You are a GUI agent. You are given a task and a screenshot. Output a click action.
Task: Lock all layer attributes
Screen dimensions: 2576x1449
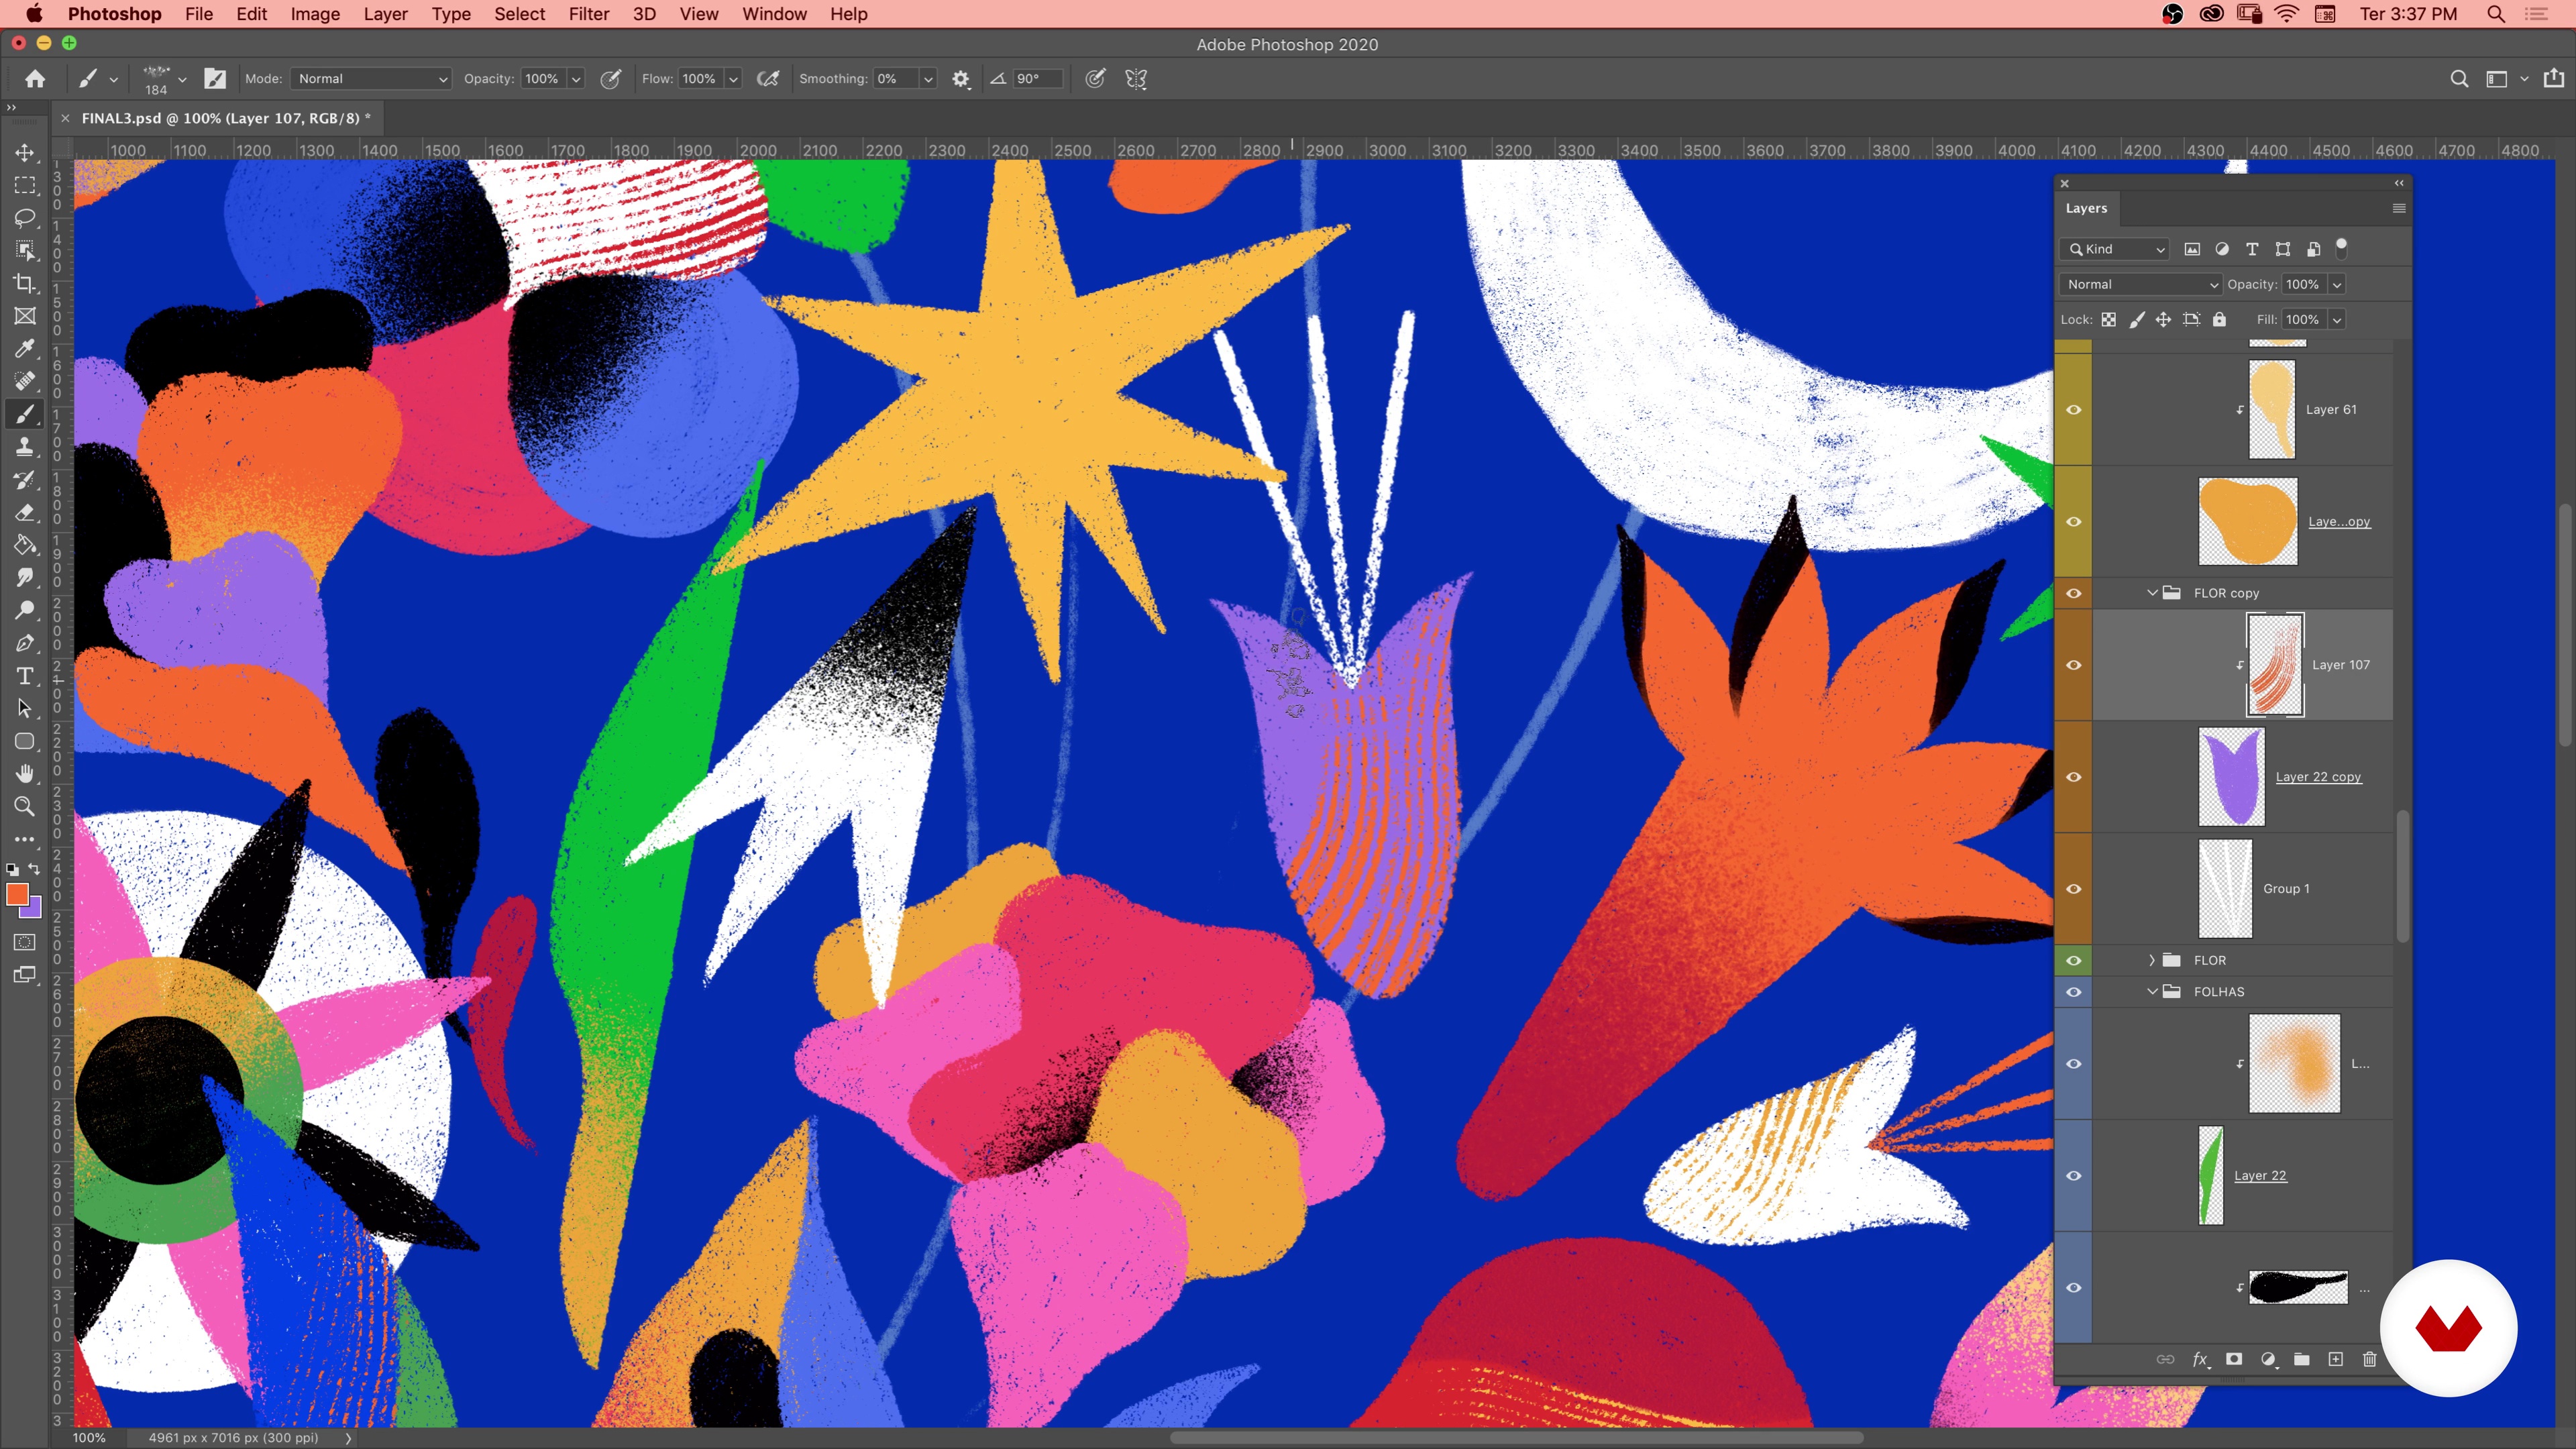pyautogui.click(x=2219, y=319)
